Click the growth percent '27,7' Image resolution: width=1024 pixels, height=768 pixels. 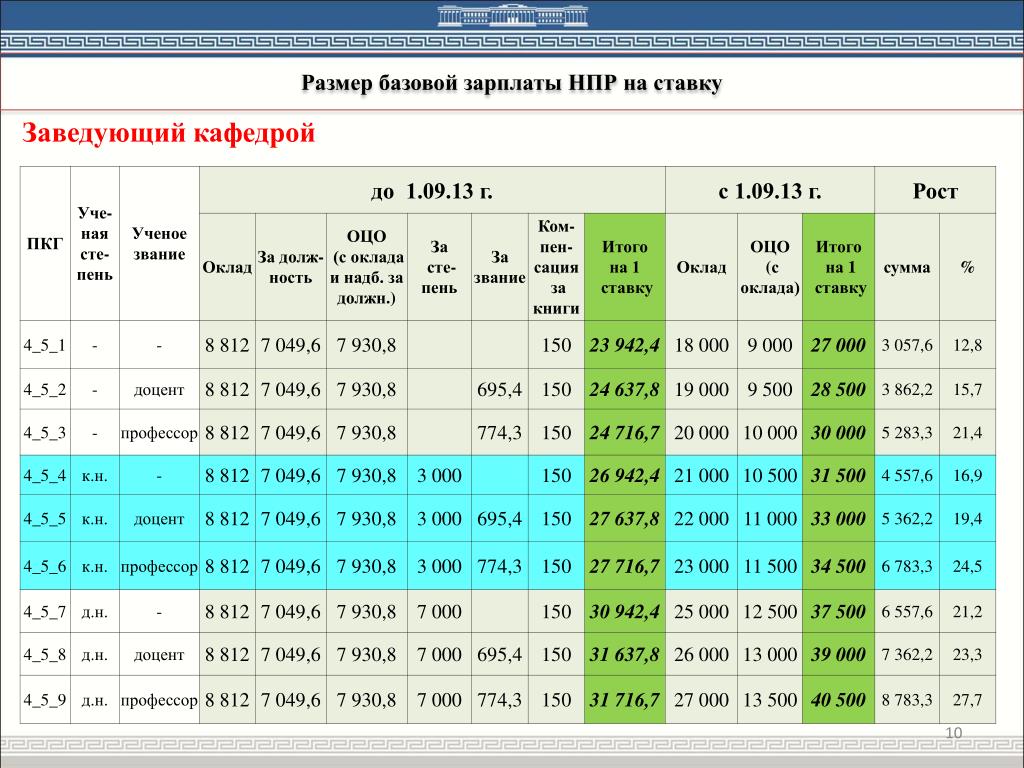tap(967, 700)
